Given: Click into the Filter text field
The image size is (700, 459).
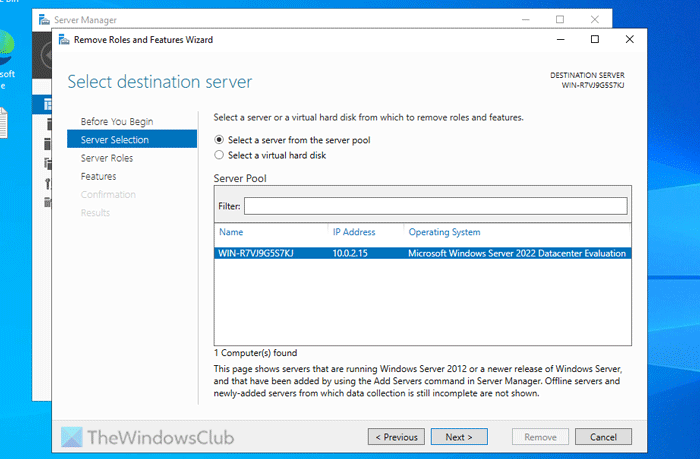Looking at the screenshot, I should [435, 206].
